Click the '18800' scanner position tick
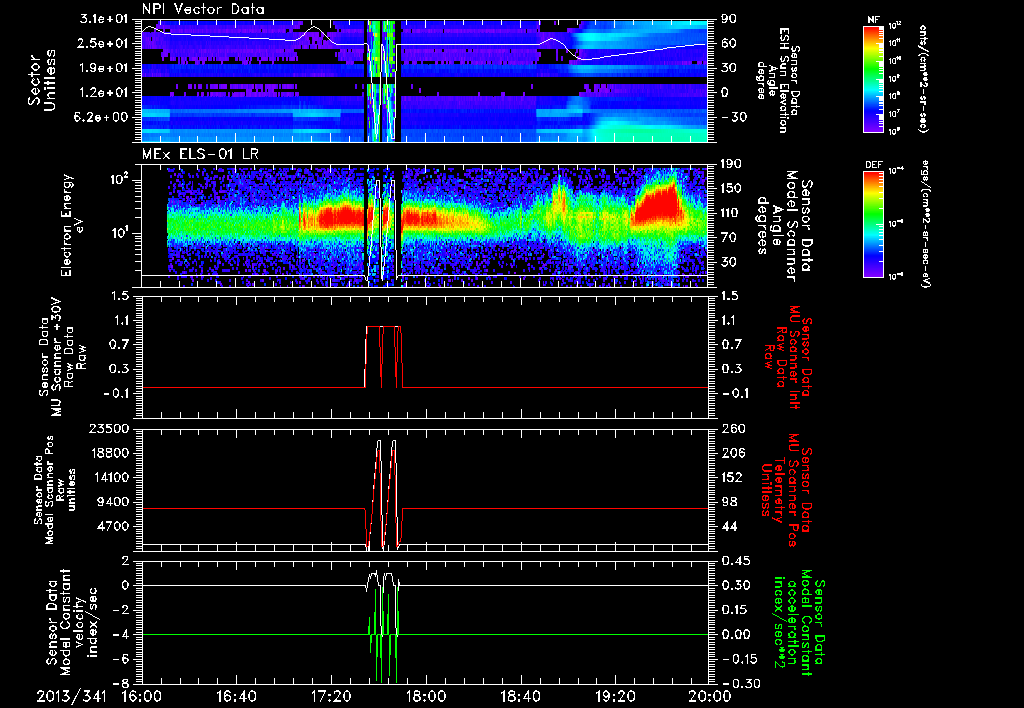Viewport: 1024px width, 708px height. pyautogui.click(x=108, y=453)
